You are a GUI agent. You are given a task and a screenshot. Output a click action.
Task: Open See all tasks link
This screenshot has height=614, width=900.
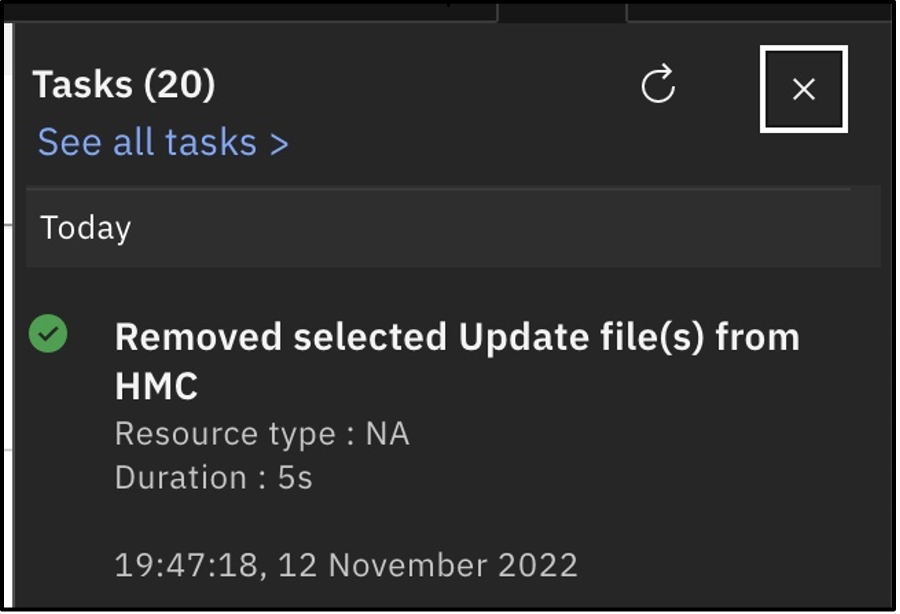tap(160, 143)
